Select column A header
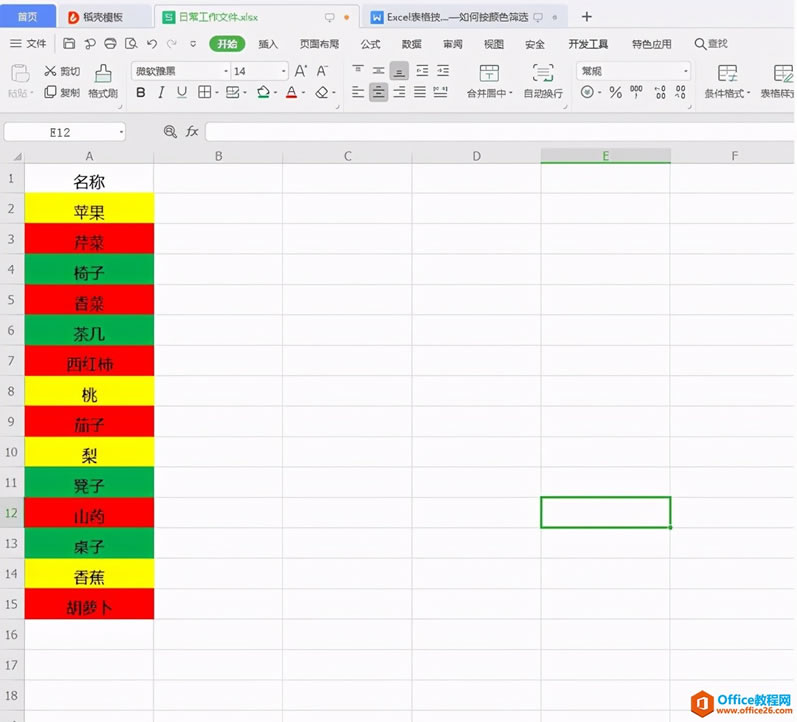 click(89, 156)
